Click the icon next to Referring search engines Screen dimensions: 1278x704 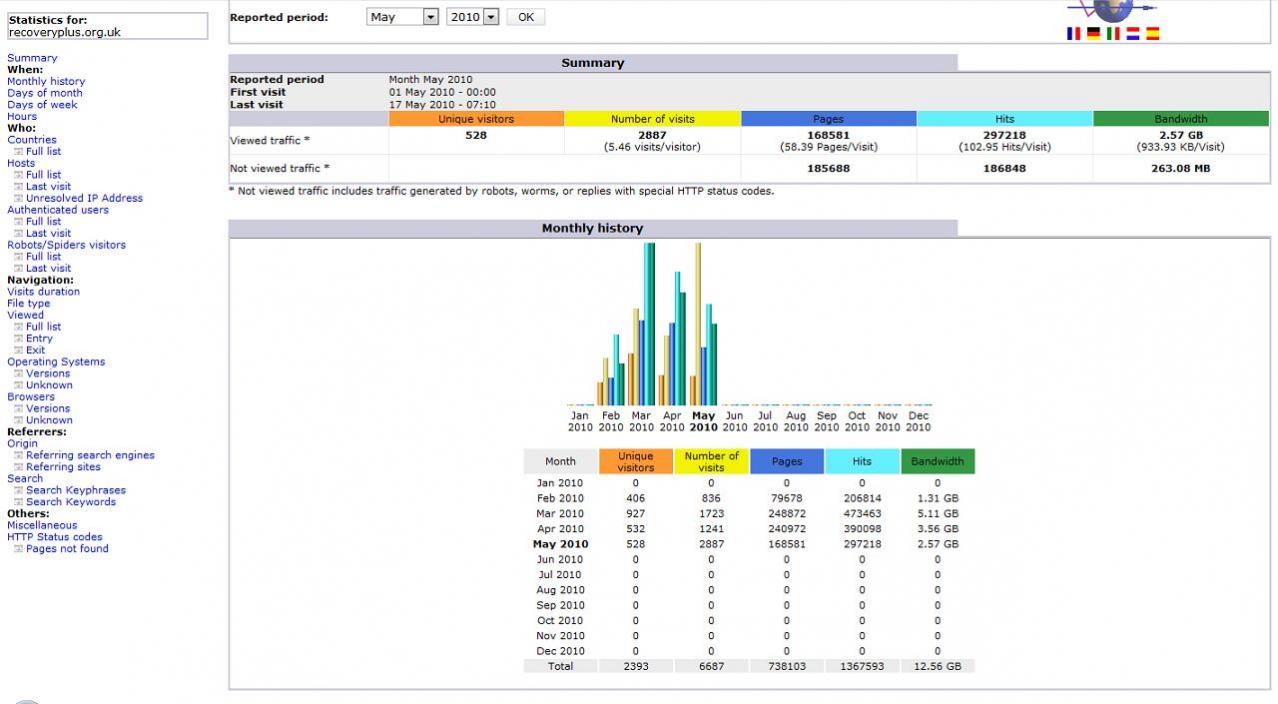(18, 456)
